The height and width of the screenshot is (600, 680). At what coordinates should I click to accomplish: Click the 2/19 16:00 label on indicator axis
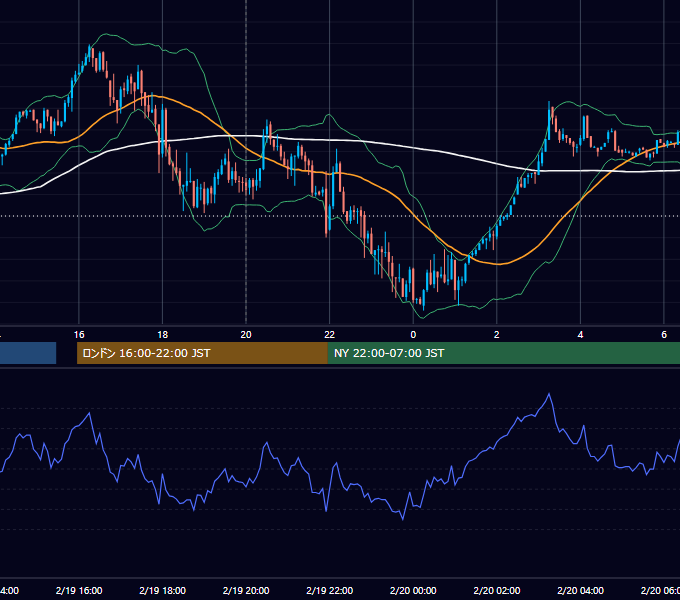coord(79,590)
